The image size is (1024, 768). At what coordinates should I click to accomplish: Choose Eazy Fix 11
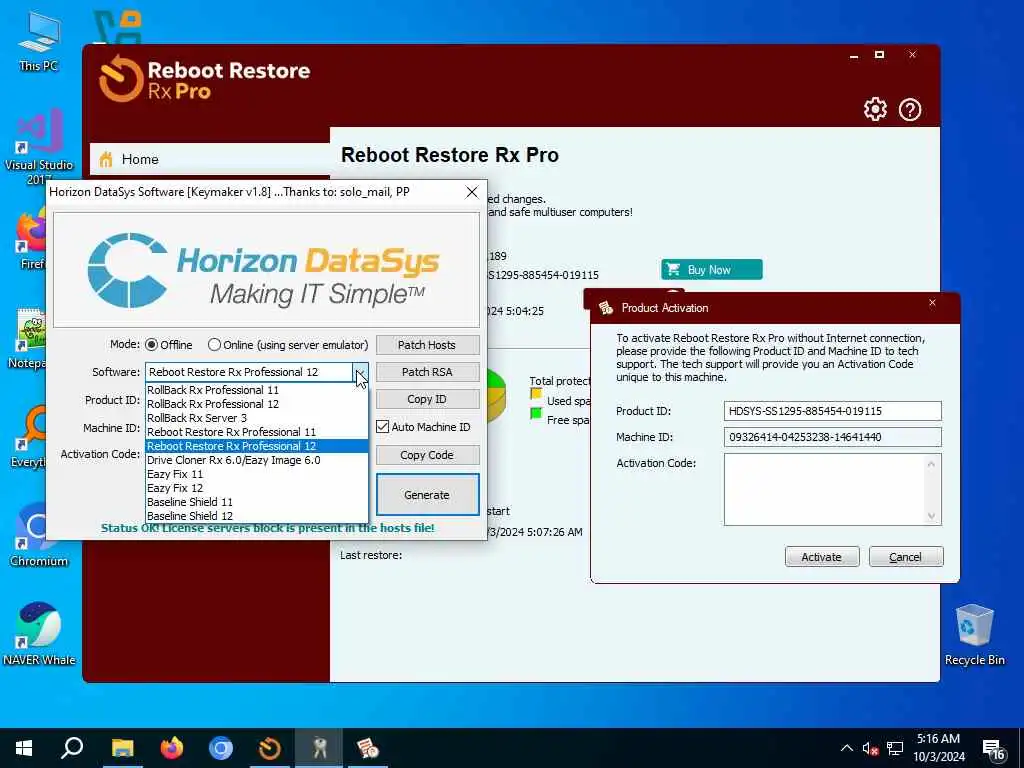(256, 474)
